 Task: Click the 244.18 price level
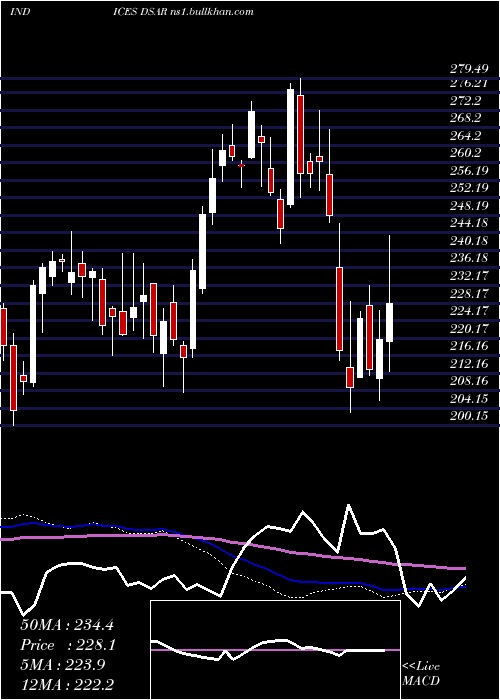click(x=469, y=224)
